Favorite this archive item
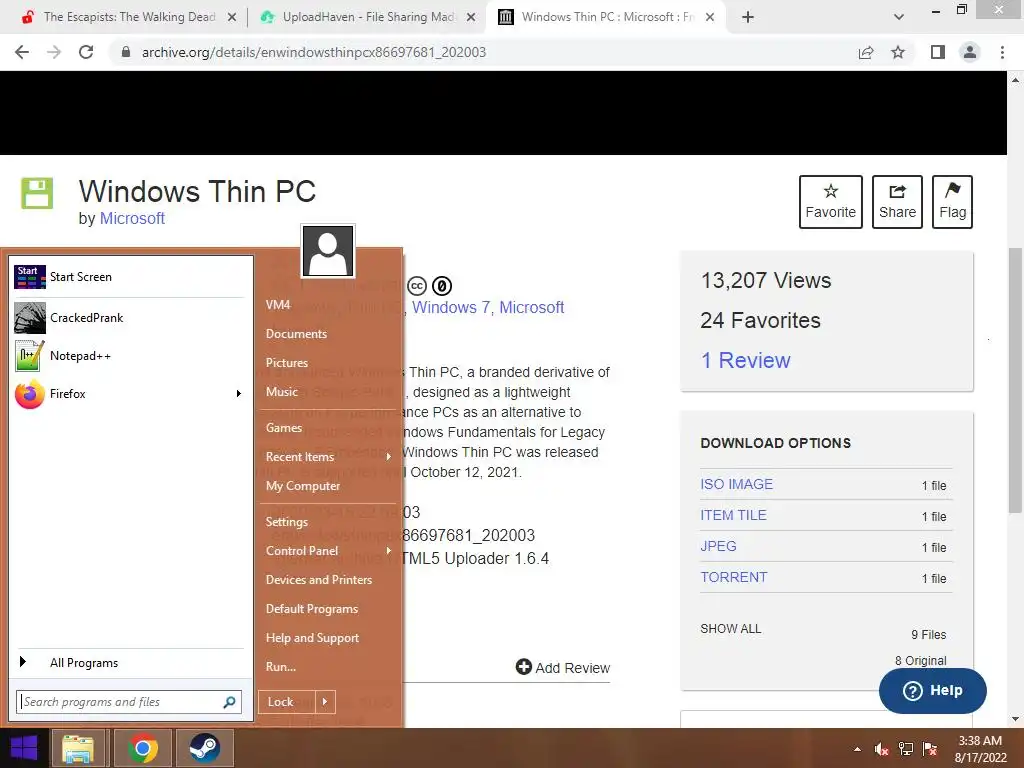Screen dimensions: 1024x768 [831, 202]
